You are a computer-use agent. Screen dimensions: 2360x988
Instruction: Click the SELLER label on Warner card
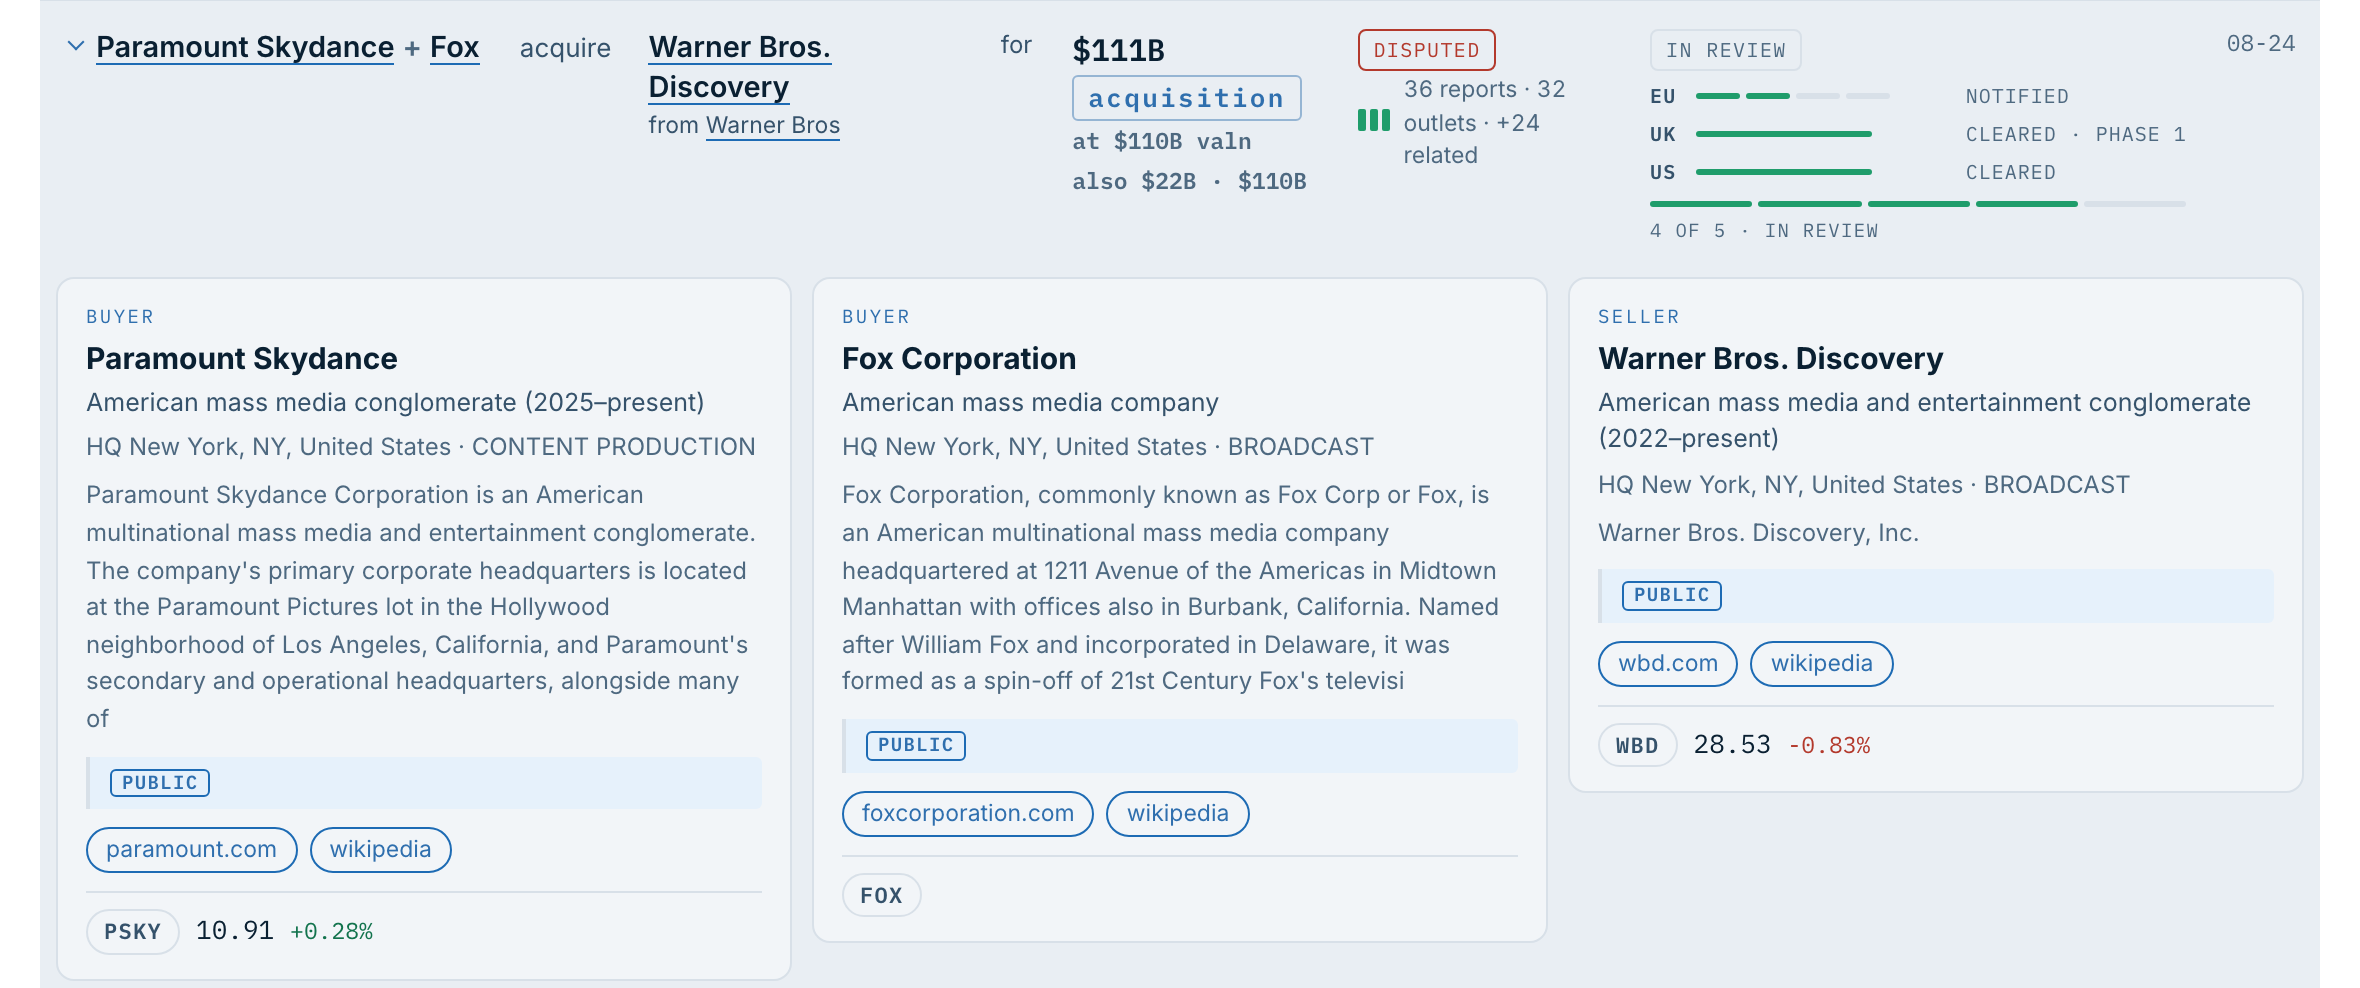(x=1639, y=317)
